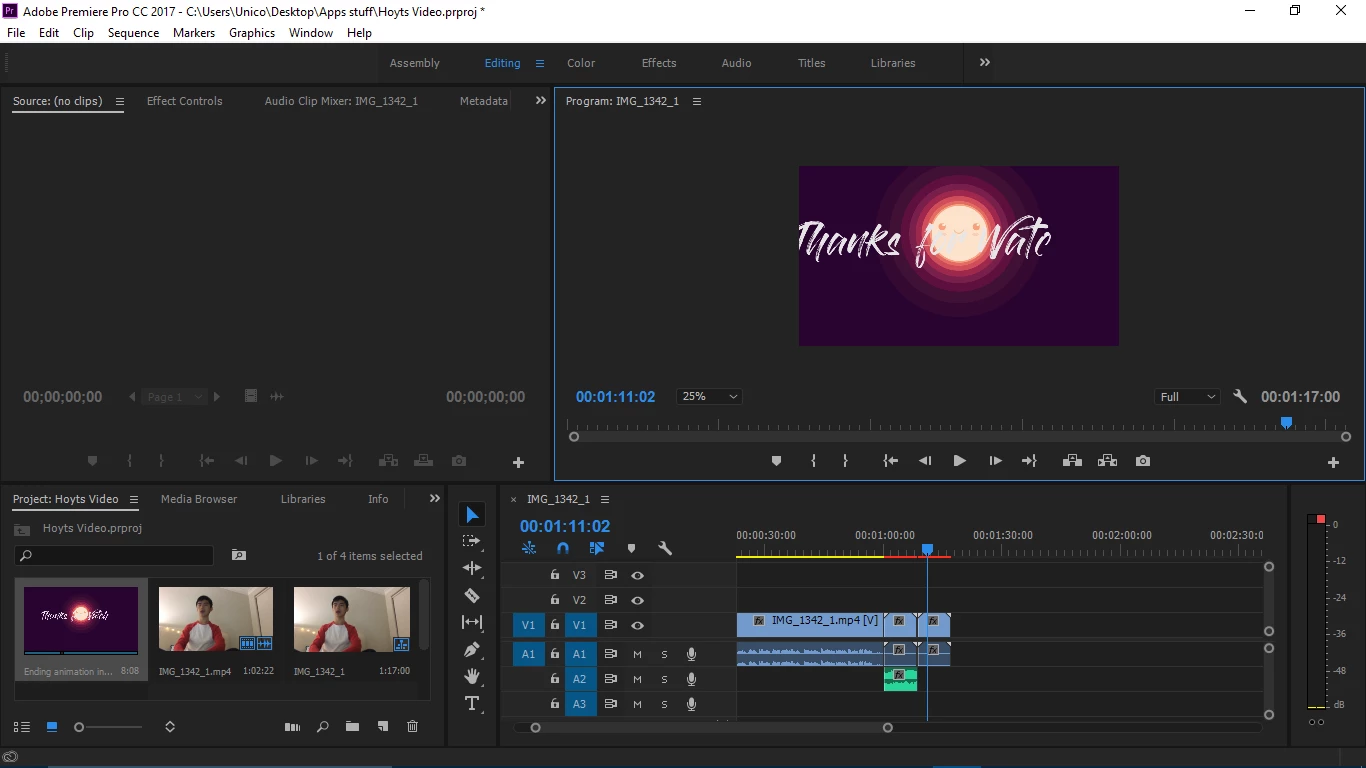Screen dimensions: 1366x768
Task: Hide track V2 with eye icon
Action: pos(637,600)
